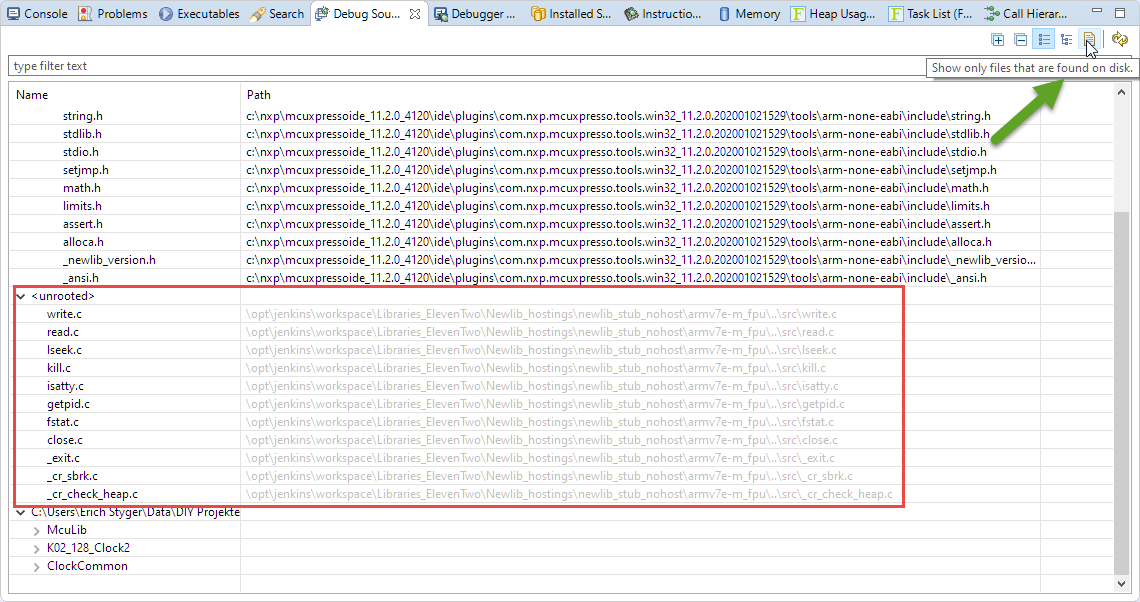
Task: Expand the McuLib folder node
Action: click(37, 530)
